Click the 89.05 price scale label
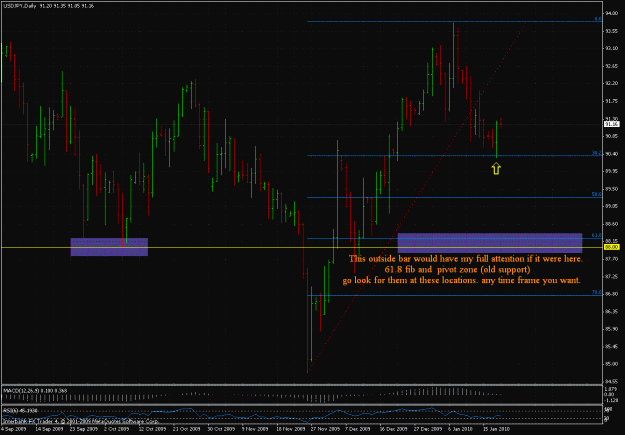This screenshot has height=435, width=625. [x=611, y=206]
